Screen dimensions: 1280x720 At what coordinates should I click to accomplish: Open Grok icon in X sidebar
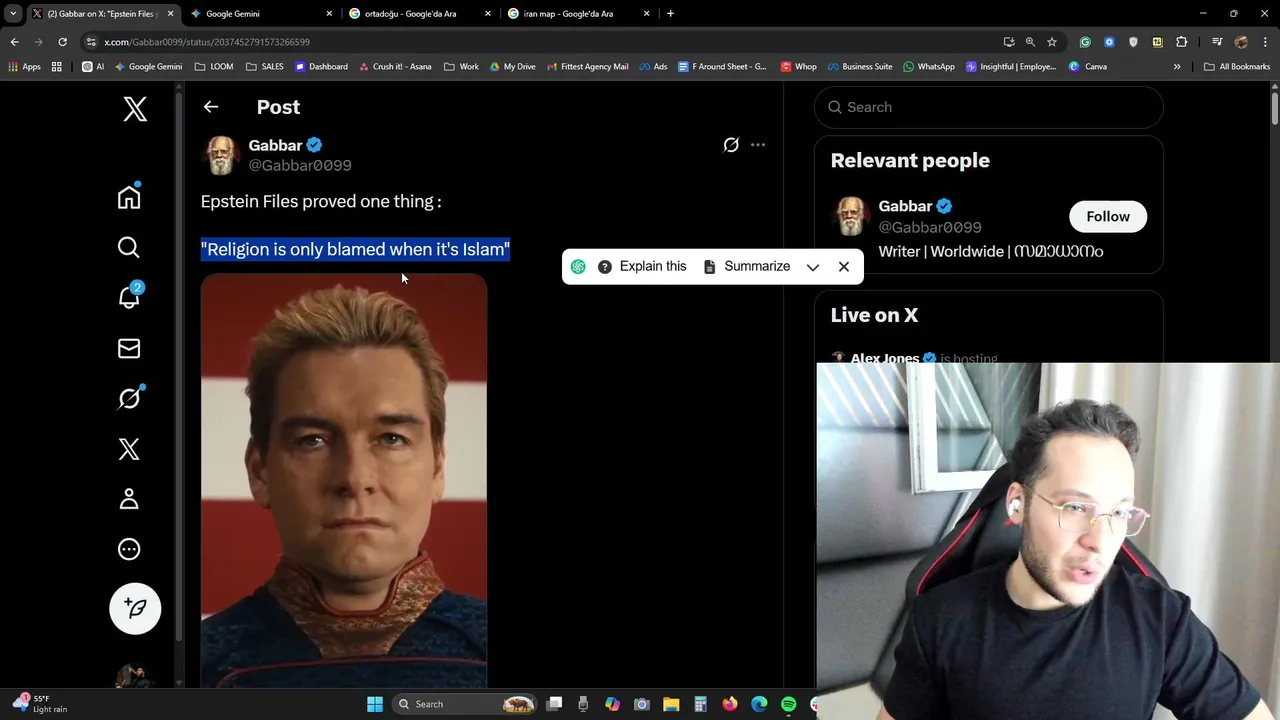pyautogui.click(x=129, y=398)
